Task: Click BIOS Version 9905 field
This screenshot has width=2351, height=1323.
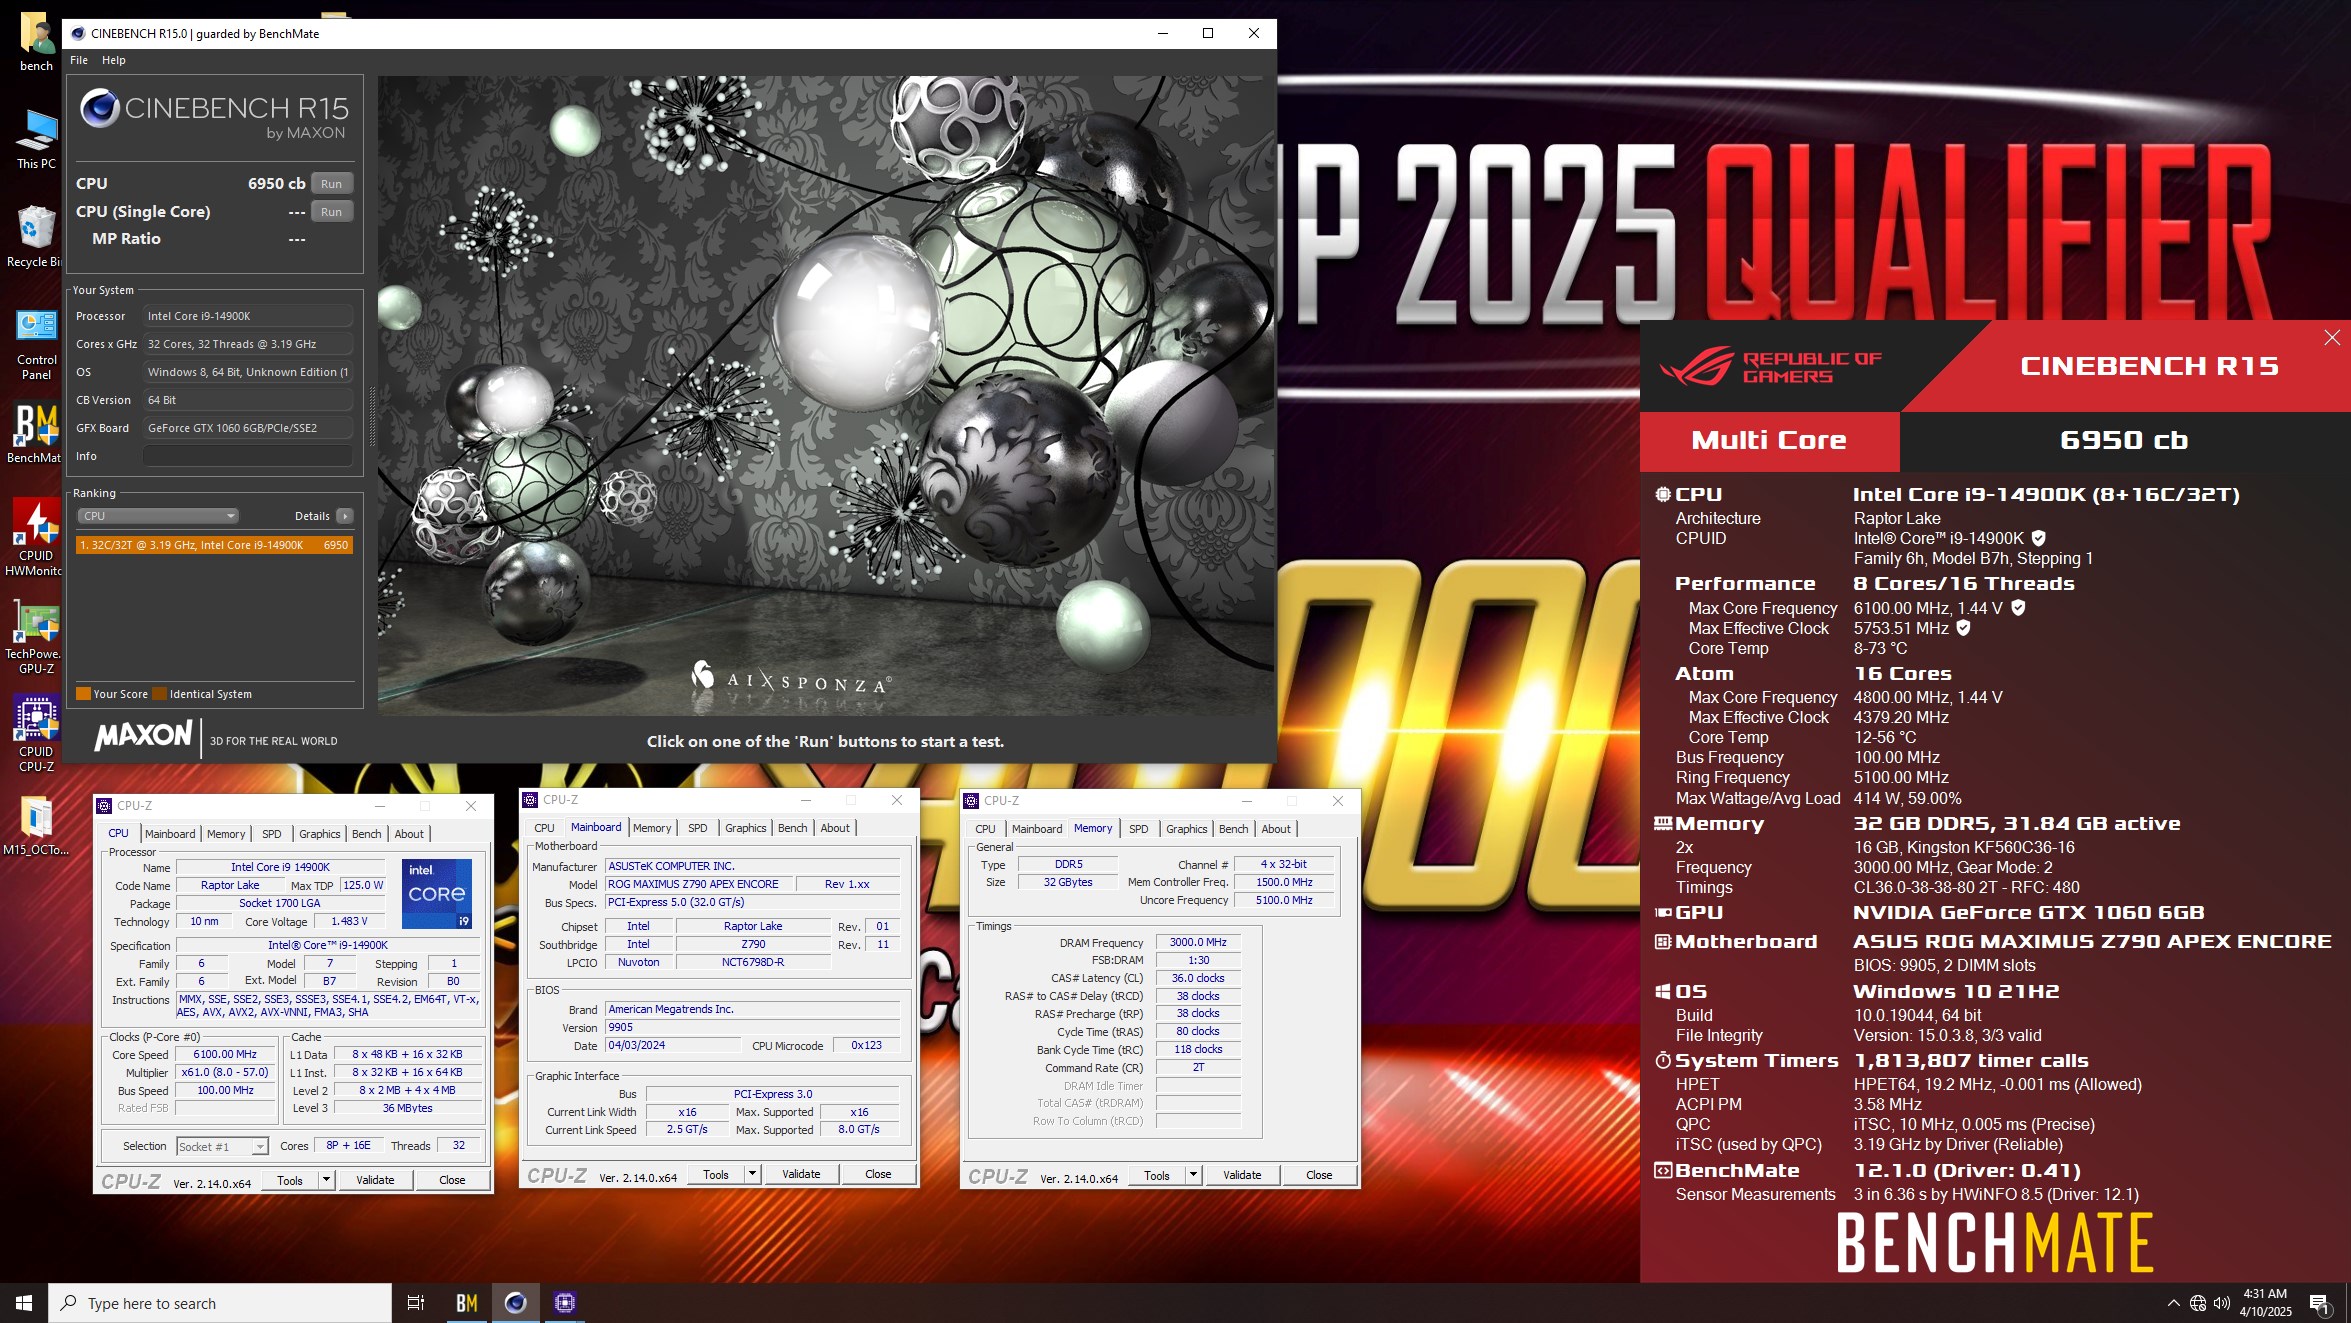Action: pos(753,1027)
